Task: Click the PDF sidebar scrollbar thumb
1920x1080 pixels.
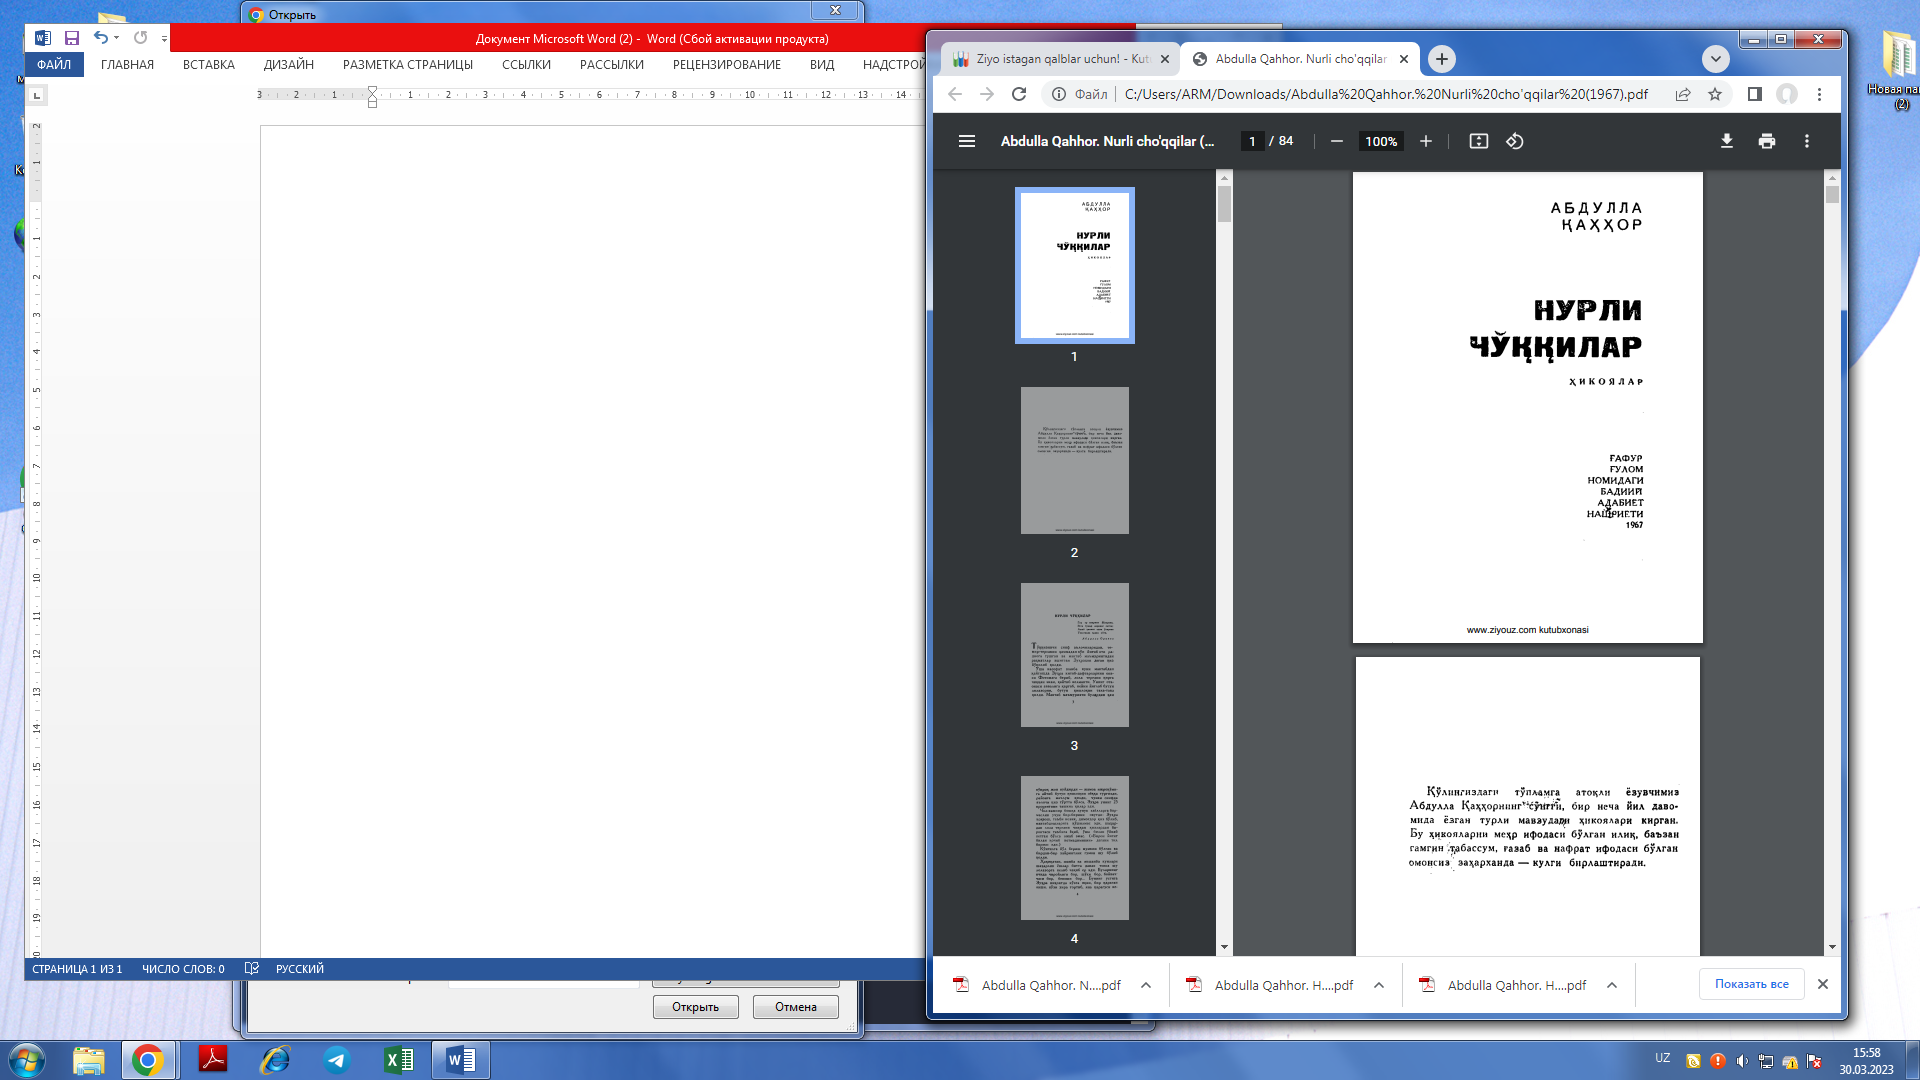Action: coord(1224,205)
